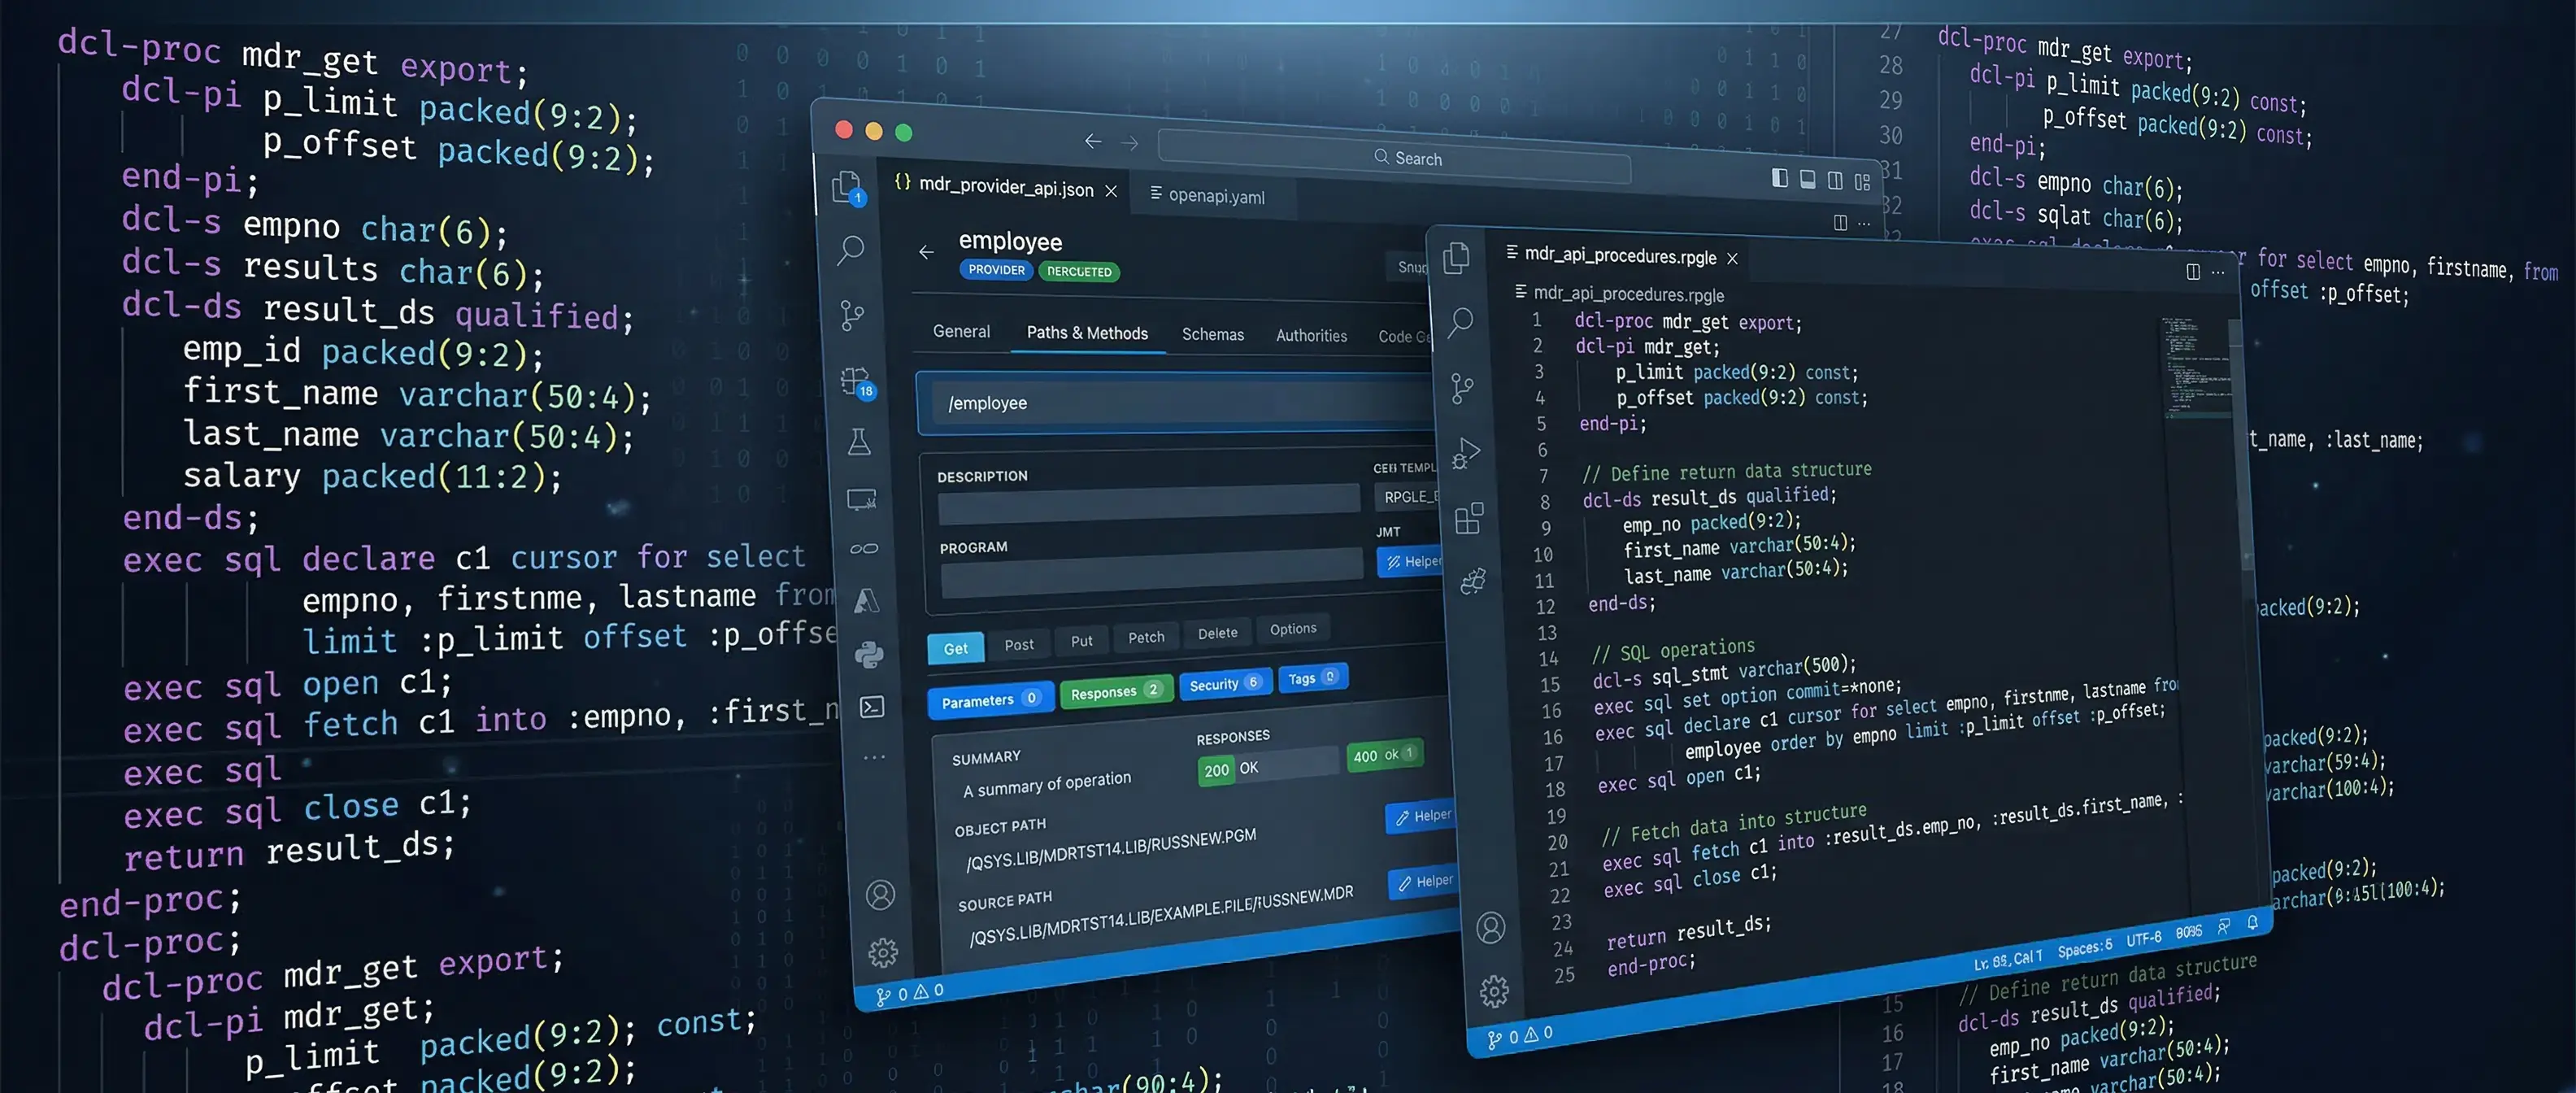2576x1093 pixels.
Task: Click the Accounts profile icon above settings
Action: pos(879,897)
